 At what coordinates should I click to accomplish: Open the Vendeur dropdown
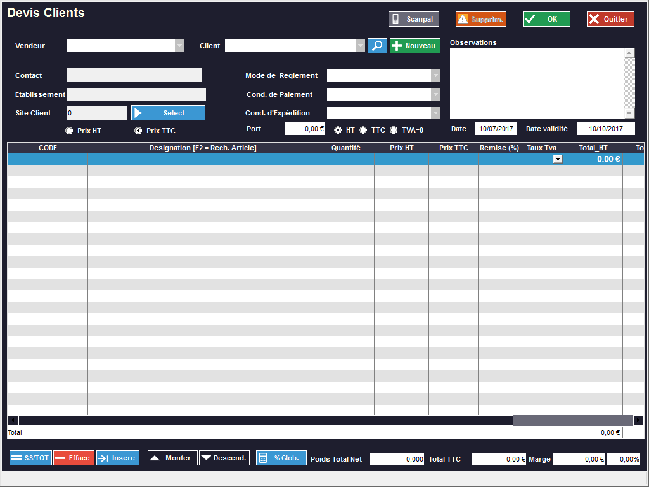pos(179,45)
